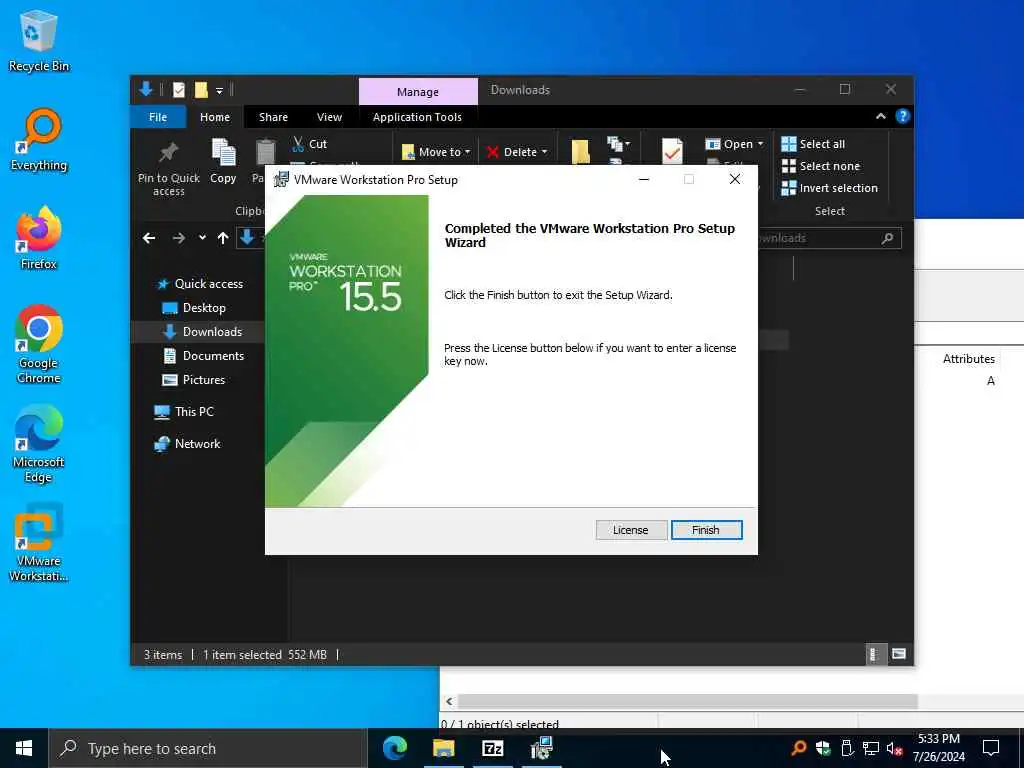Collapse the Explorer ribbon with chevron

(x=880, y=116)
